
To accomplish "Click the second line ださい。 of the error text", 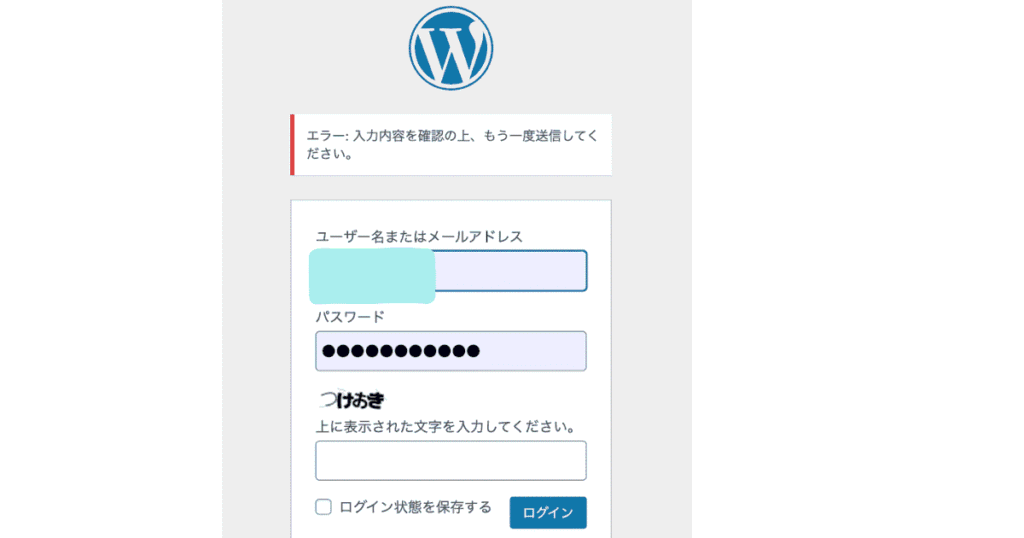I will (x=330, y=155).
